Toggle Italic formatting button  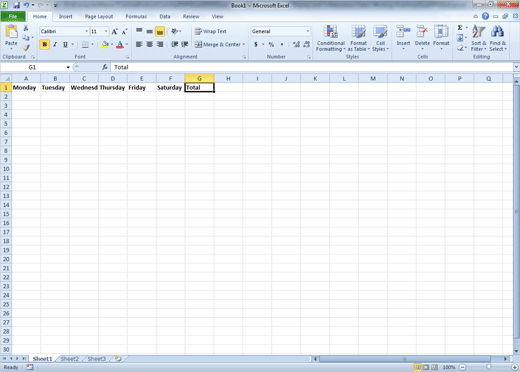(x=55, y=44)
